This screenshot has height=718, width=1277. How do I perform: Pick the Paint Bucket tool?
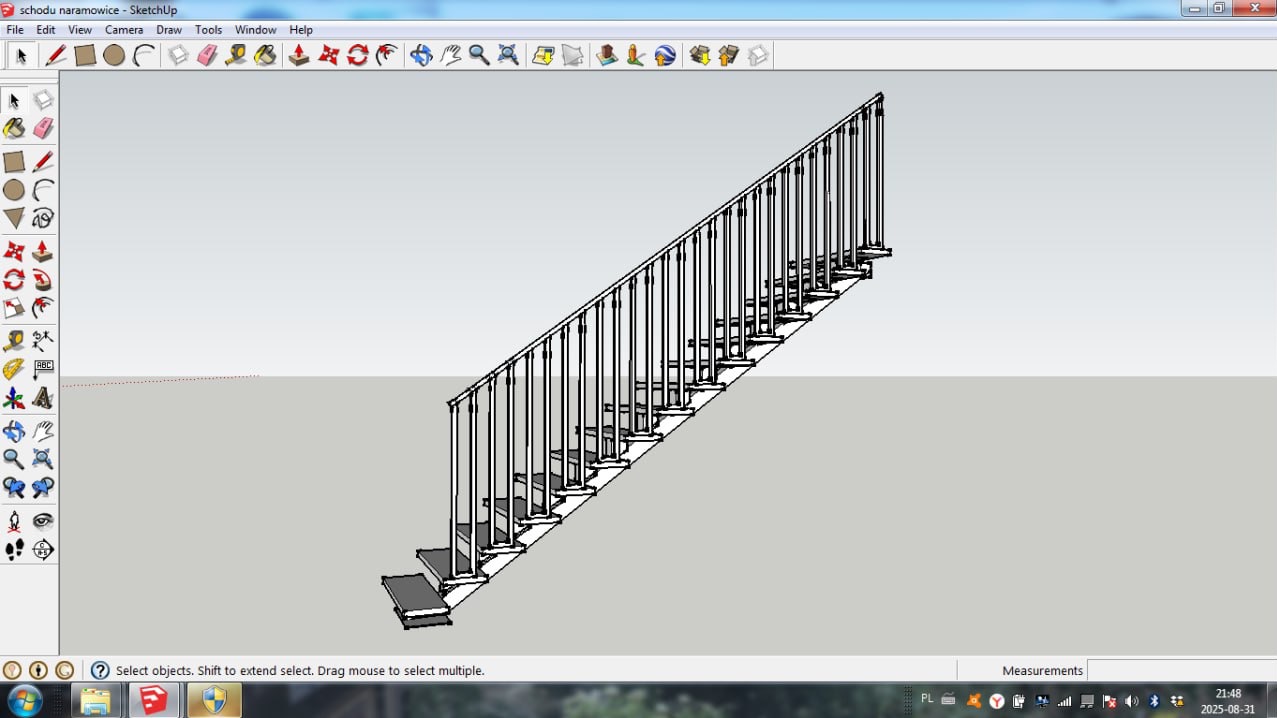pyautogui.click(x=15, y=128)
